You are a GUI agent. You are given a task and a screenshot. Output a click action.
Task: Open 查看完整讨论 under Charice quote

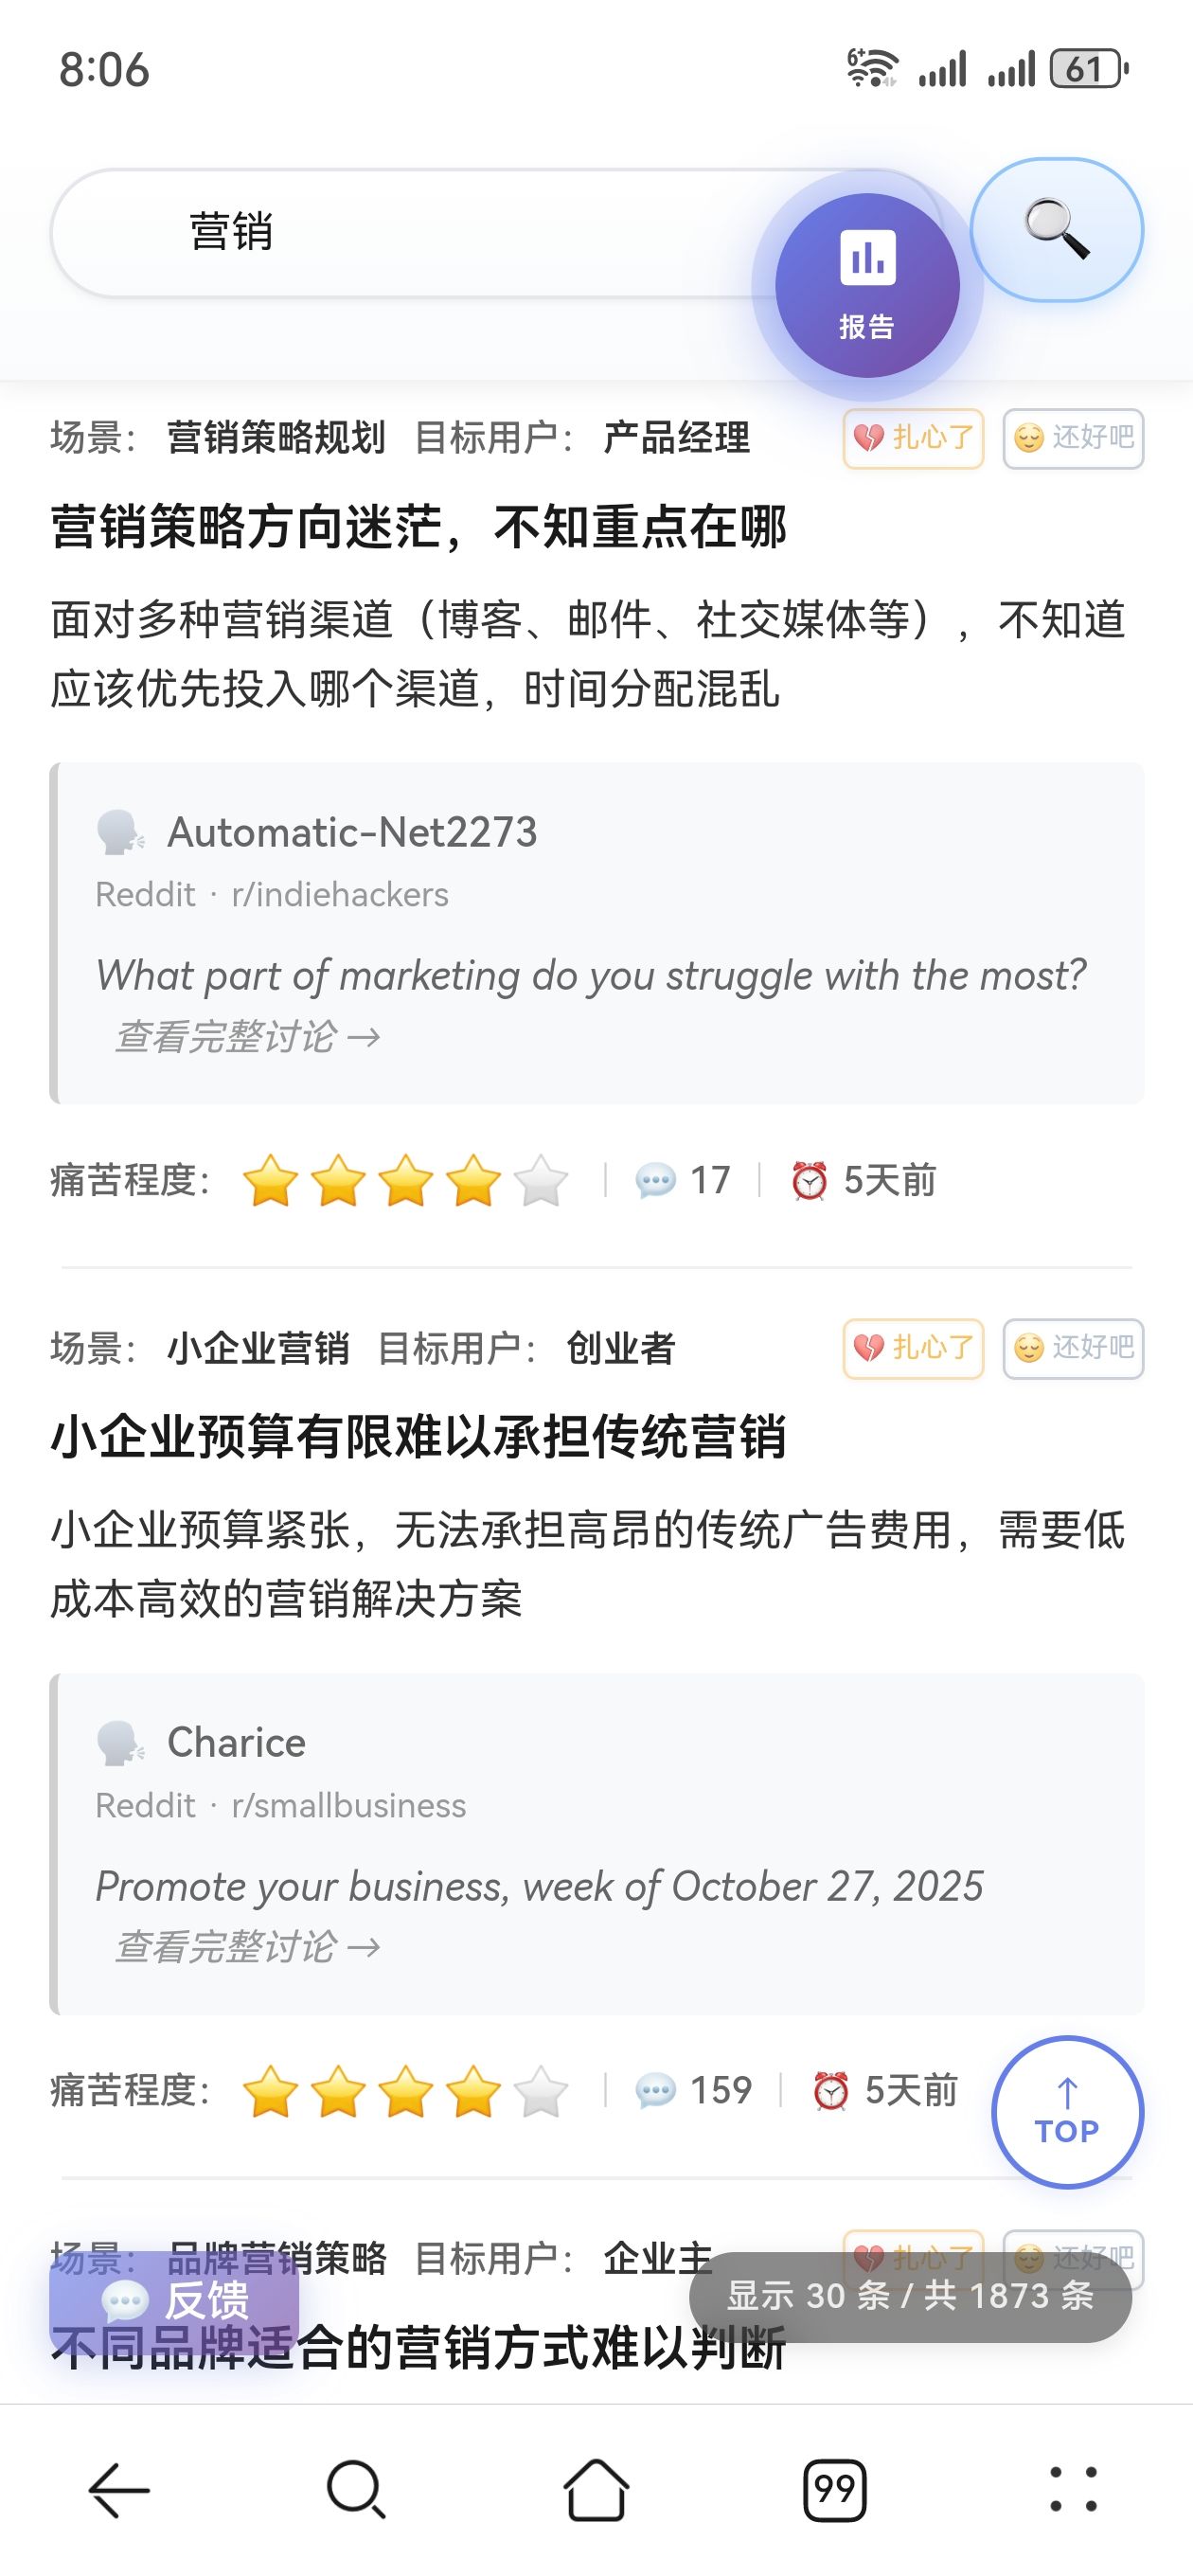[x=247, y=1947]
